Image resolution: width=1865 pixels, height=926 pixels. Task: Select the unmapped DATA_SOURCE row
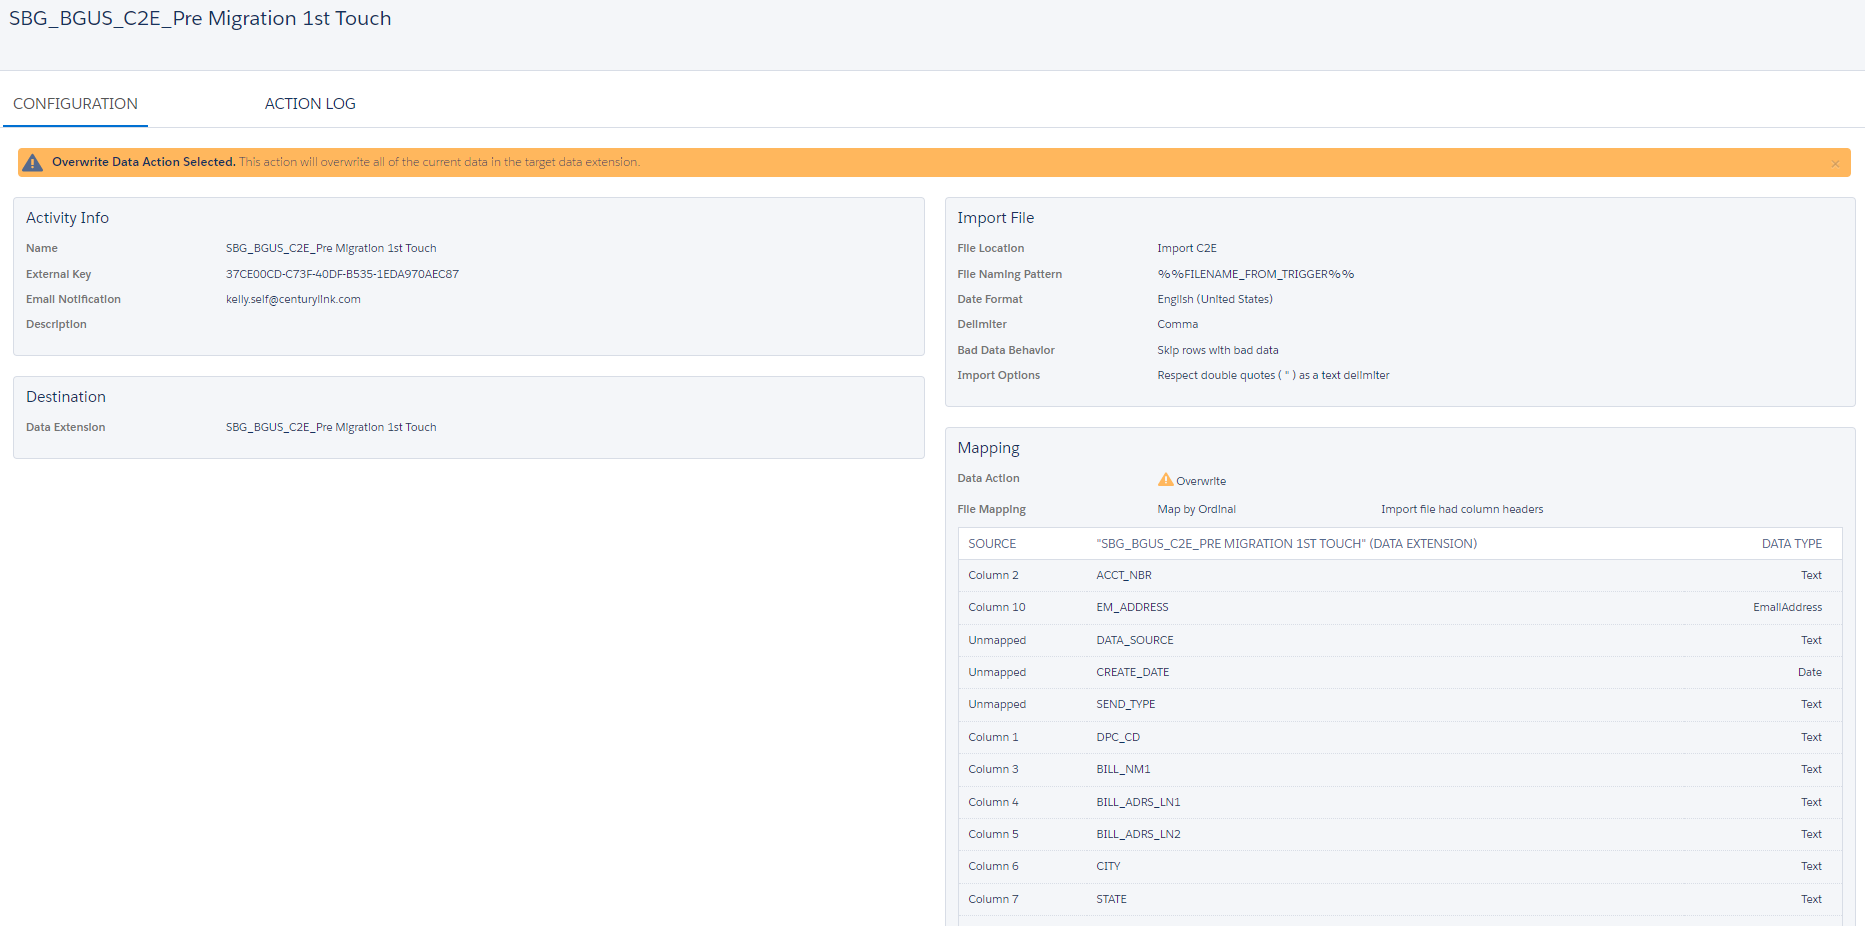(1135, 639)
